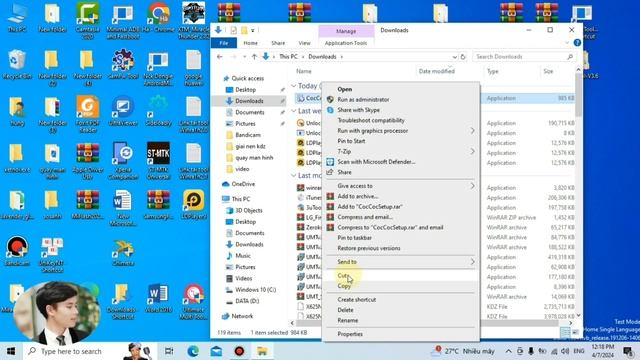Launch Camtasia 2020 desktop shortcut

click(x=87, y=20)
